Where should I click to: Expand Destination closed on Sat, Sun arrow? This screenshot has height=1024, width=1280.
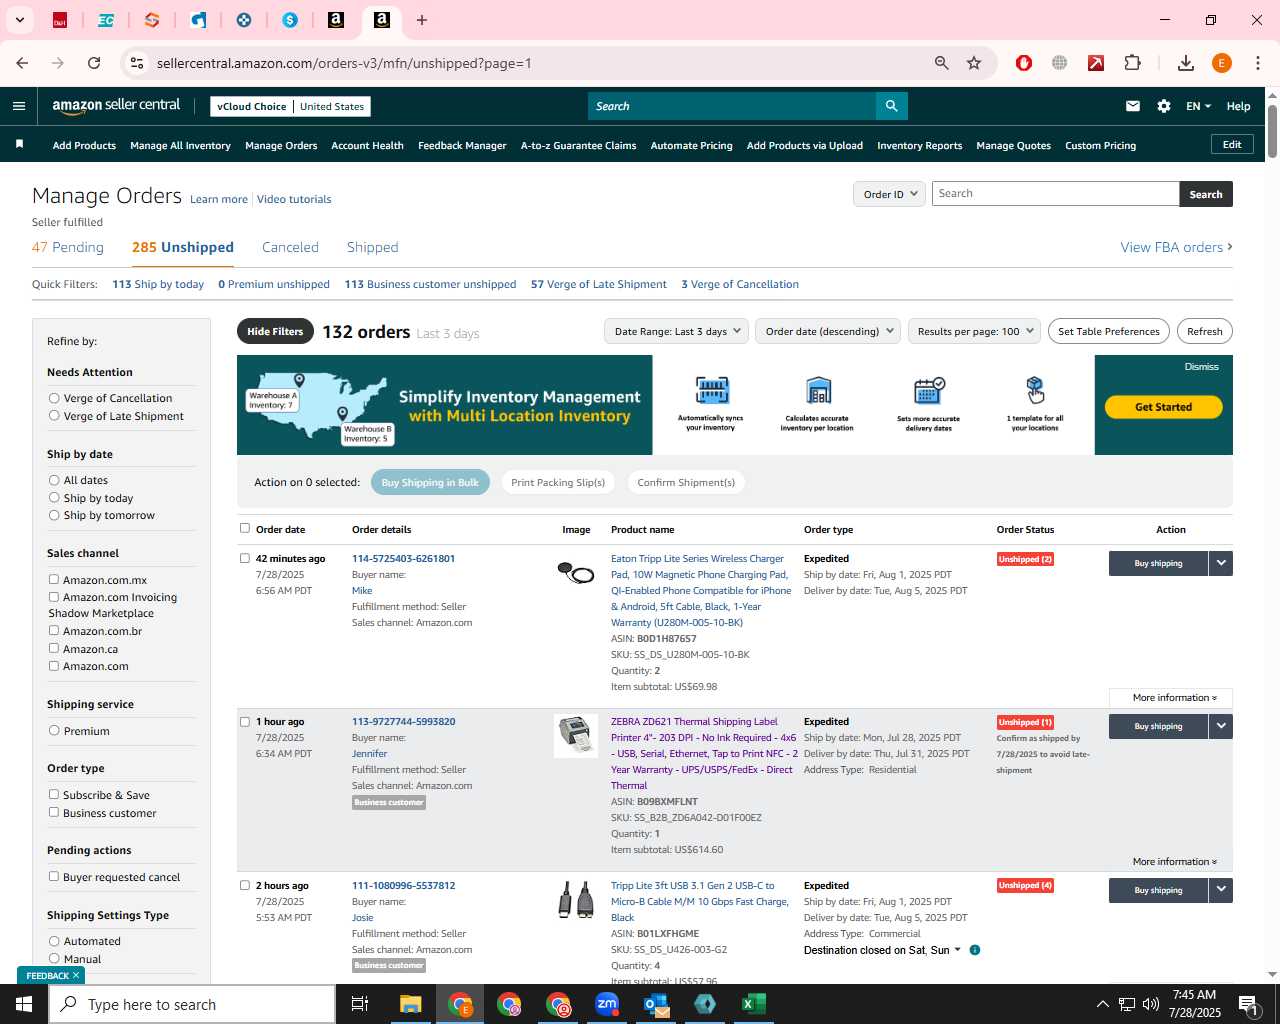coord(957,950)
